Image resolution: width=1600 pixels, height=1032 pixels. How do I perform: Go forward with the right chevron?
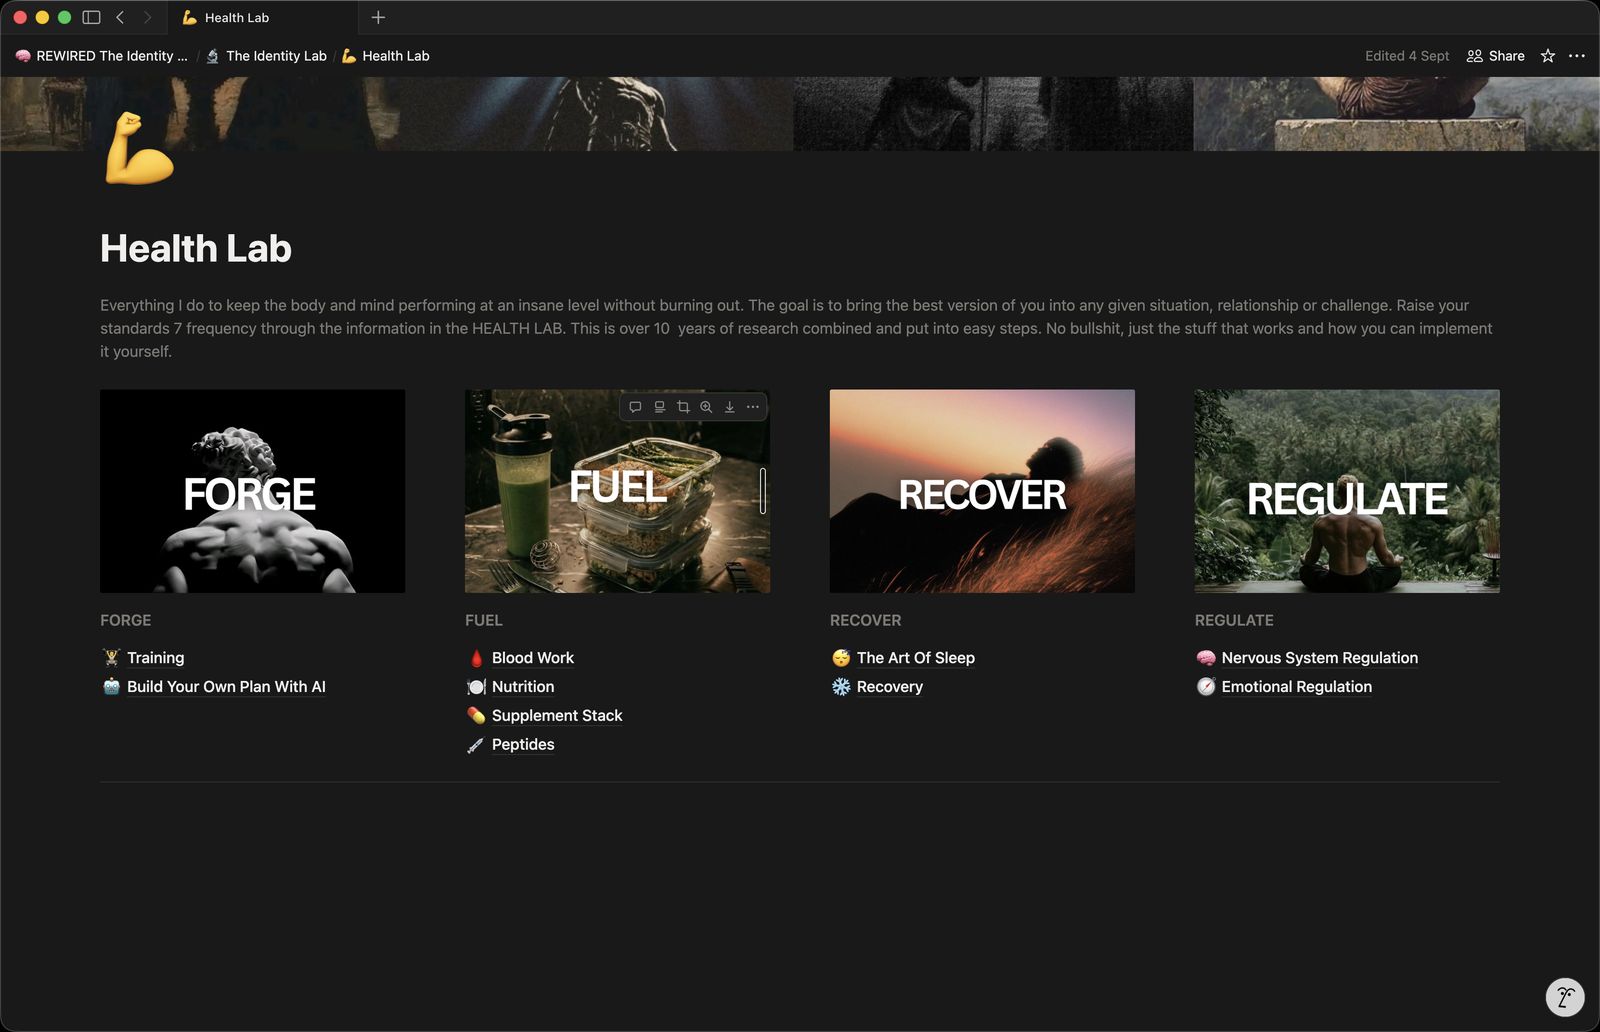tap(147, 17)
